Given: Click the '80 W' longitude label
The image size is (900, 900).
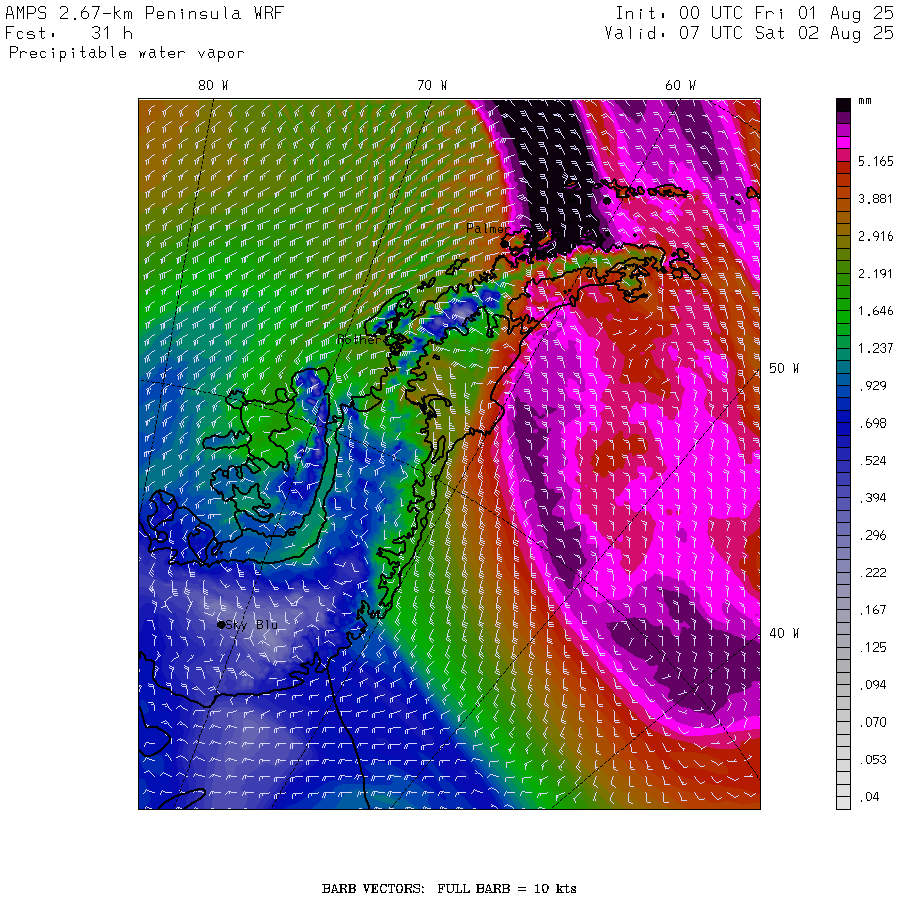Looking at the screenshot, I should (x=213, y=86).
